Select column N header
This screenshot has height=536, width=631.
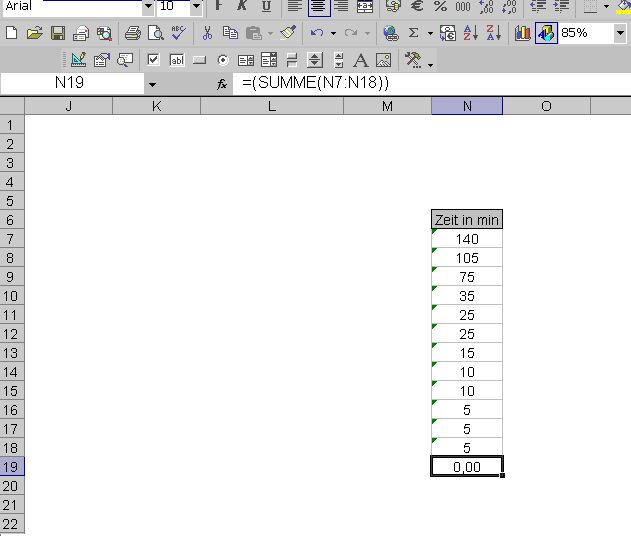tap(467, 106)
